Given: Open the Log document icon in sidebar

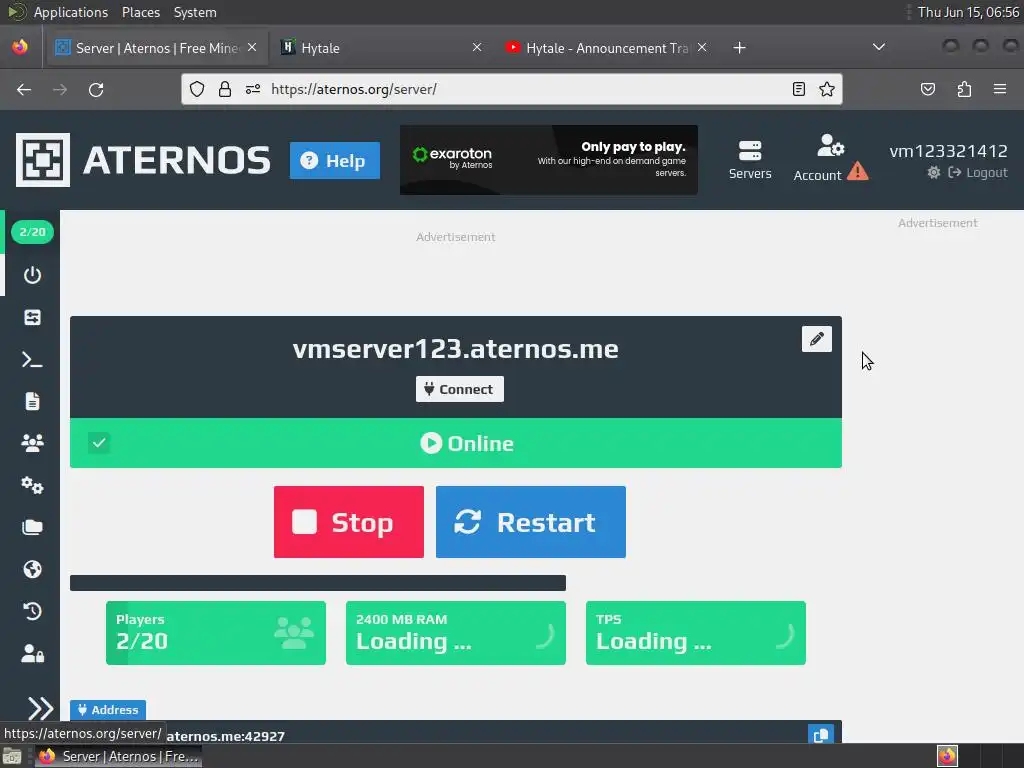Looking at the screenshot, I should [32, 401].
